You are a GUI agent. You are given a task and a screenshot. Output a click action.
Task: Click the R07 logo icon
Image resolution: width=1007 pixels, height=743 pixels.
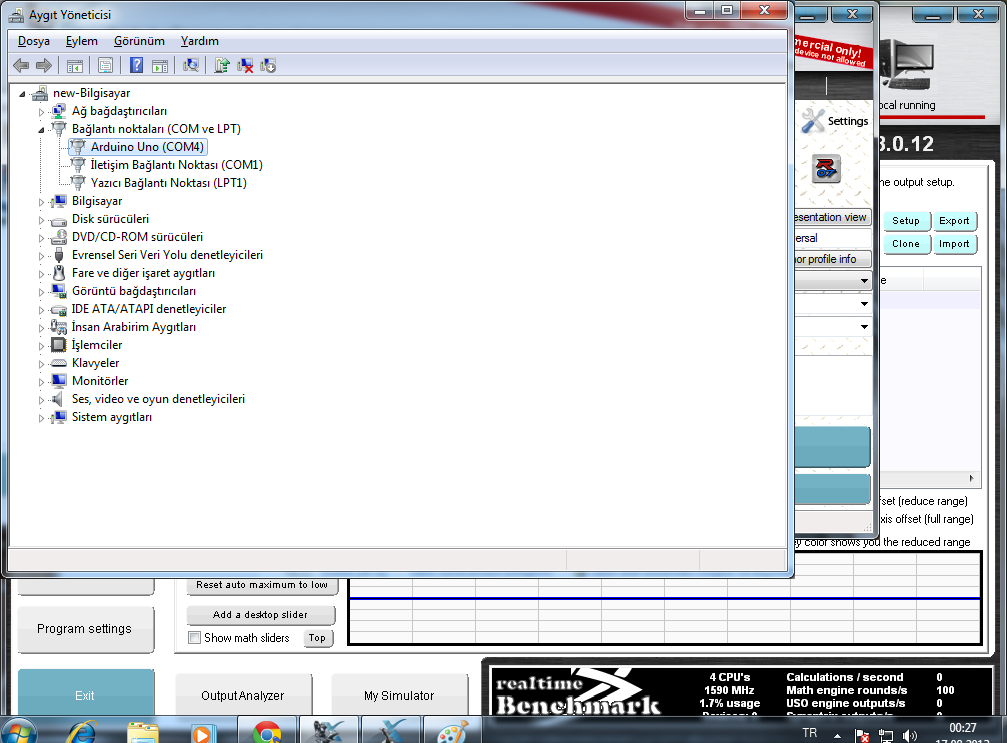826,169
